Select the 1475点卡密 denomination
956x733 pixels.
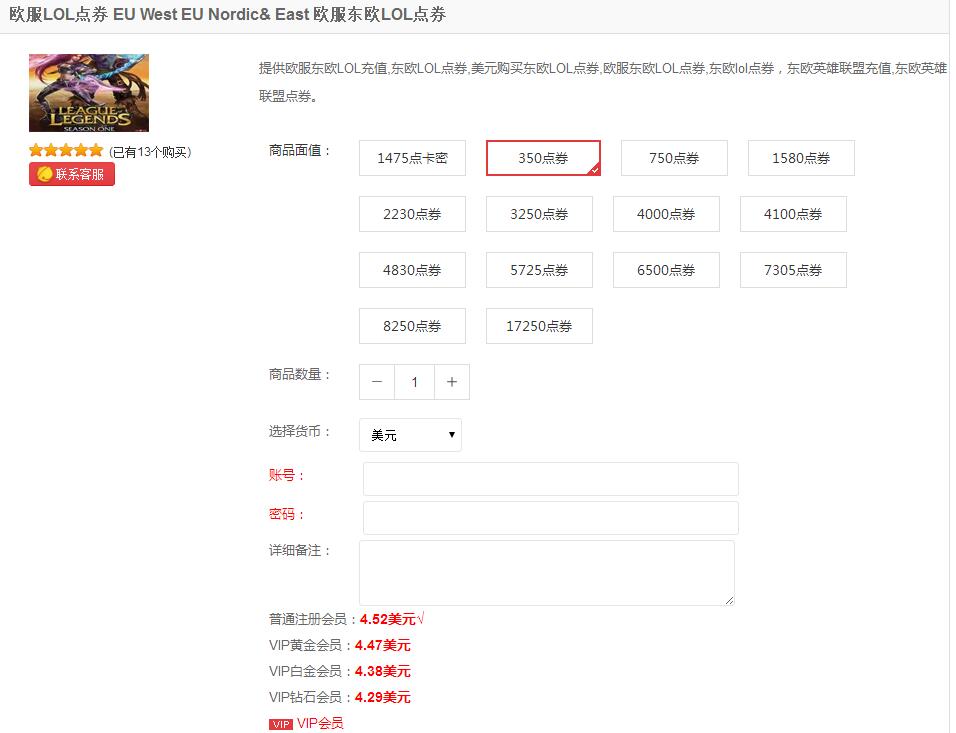click(412, 158)
